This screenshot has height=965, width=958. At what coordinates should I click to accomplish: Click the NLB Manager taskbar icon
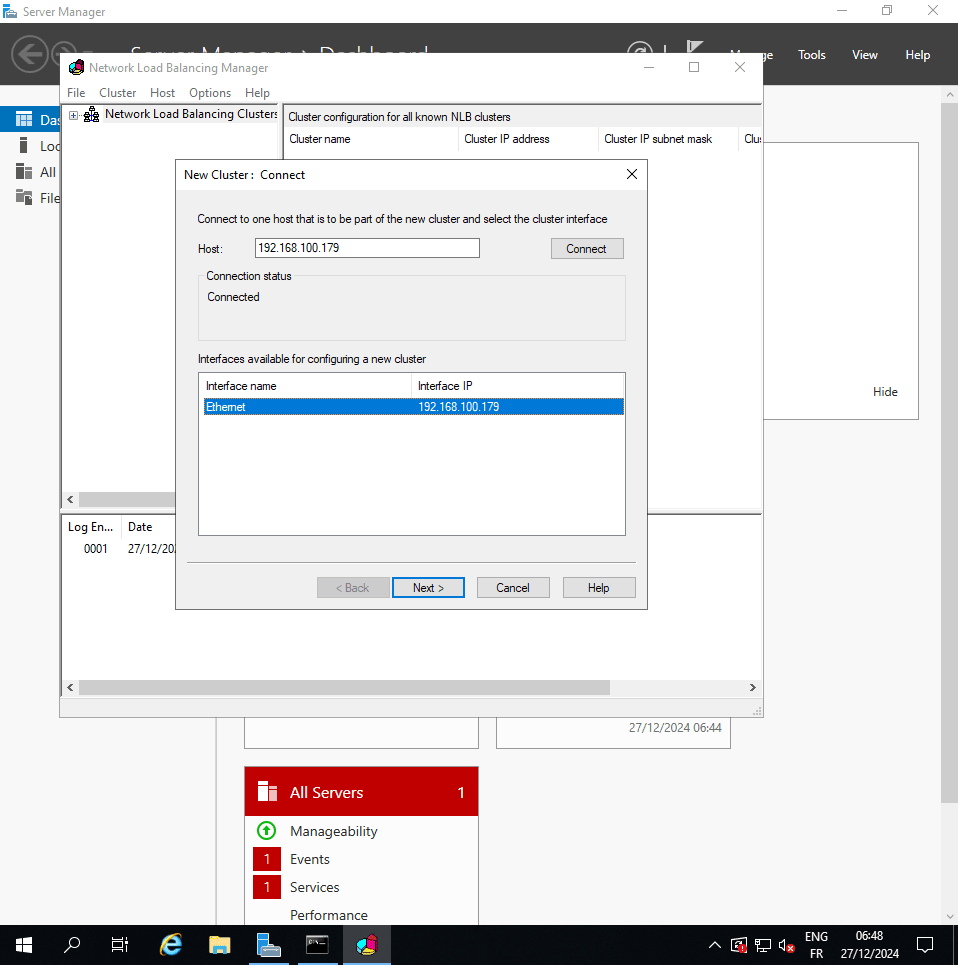366,944
